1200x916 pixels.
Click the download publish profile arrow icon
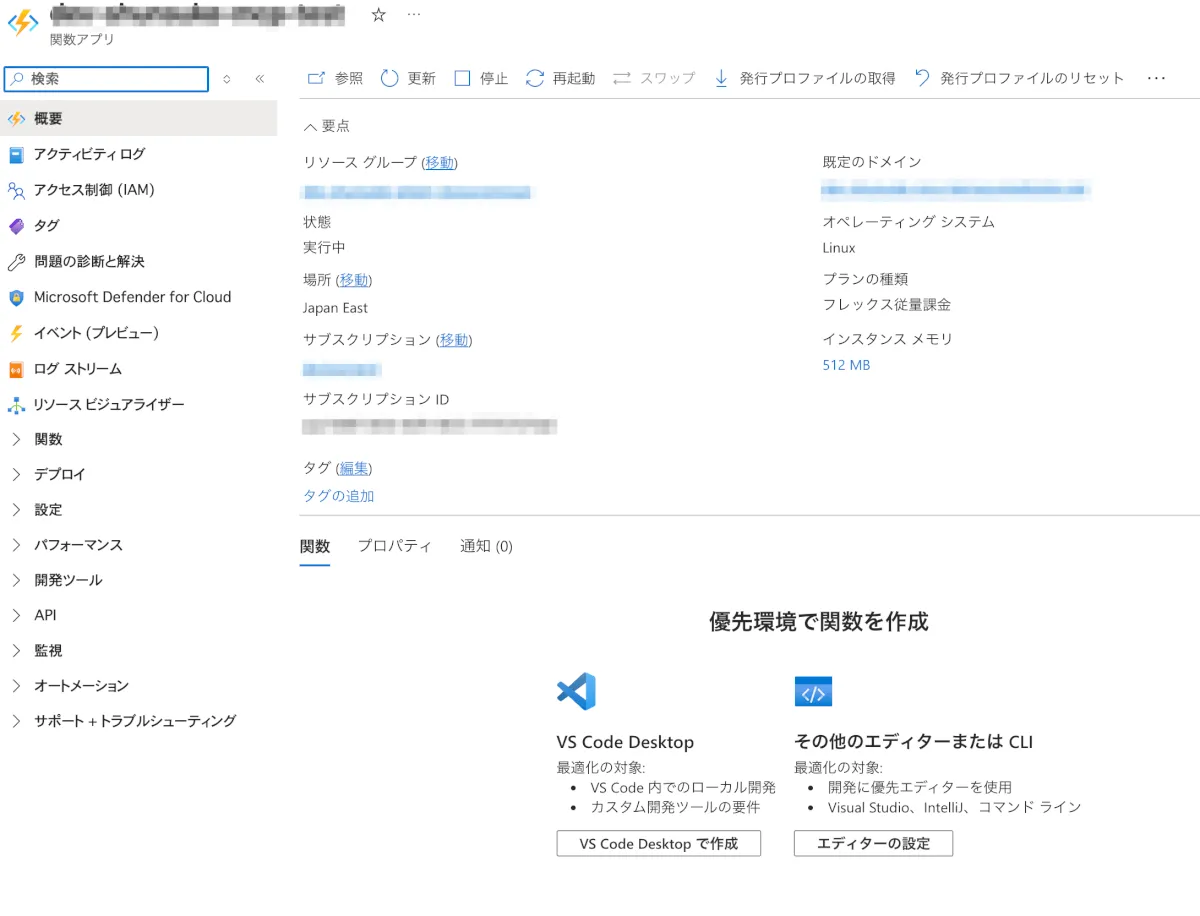[721, 78]
